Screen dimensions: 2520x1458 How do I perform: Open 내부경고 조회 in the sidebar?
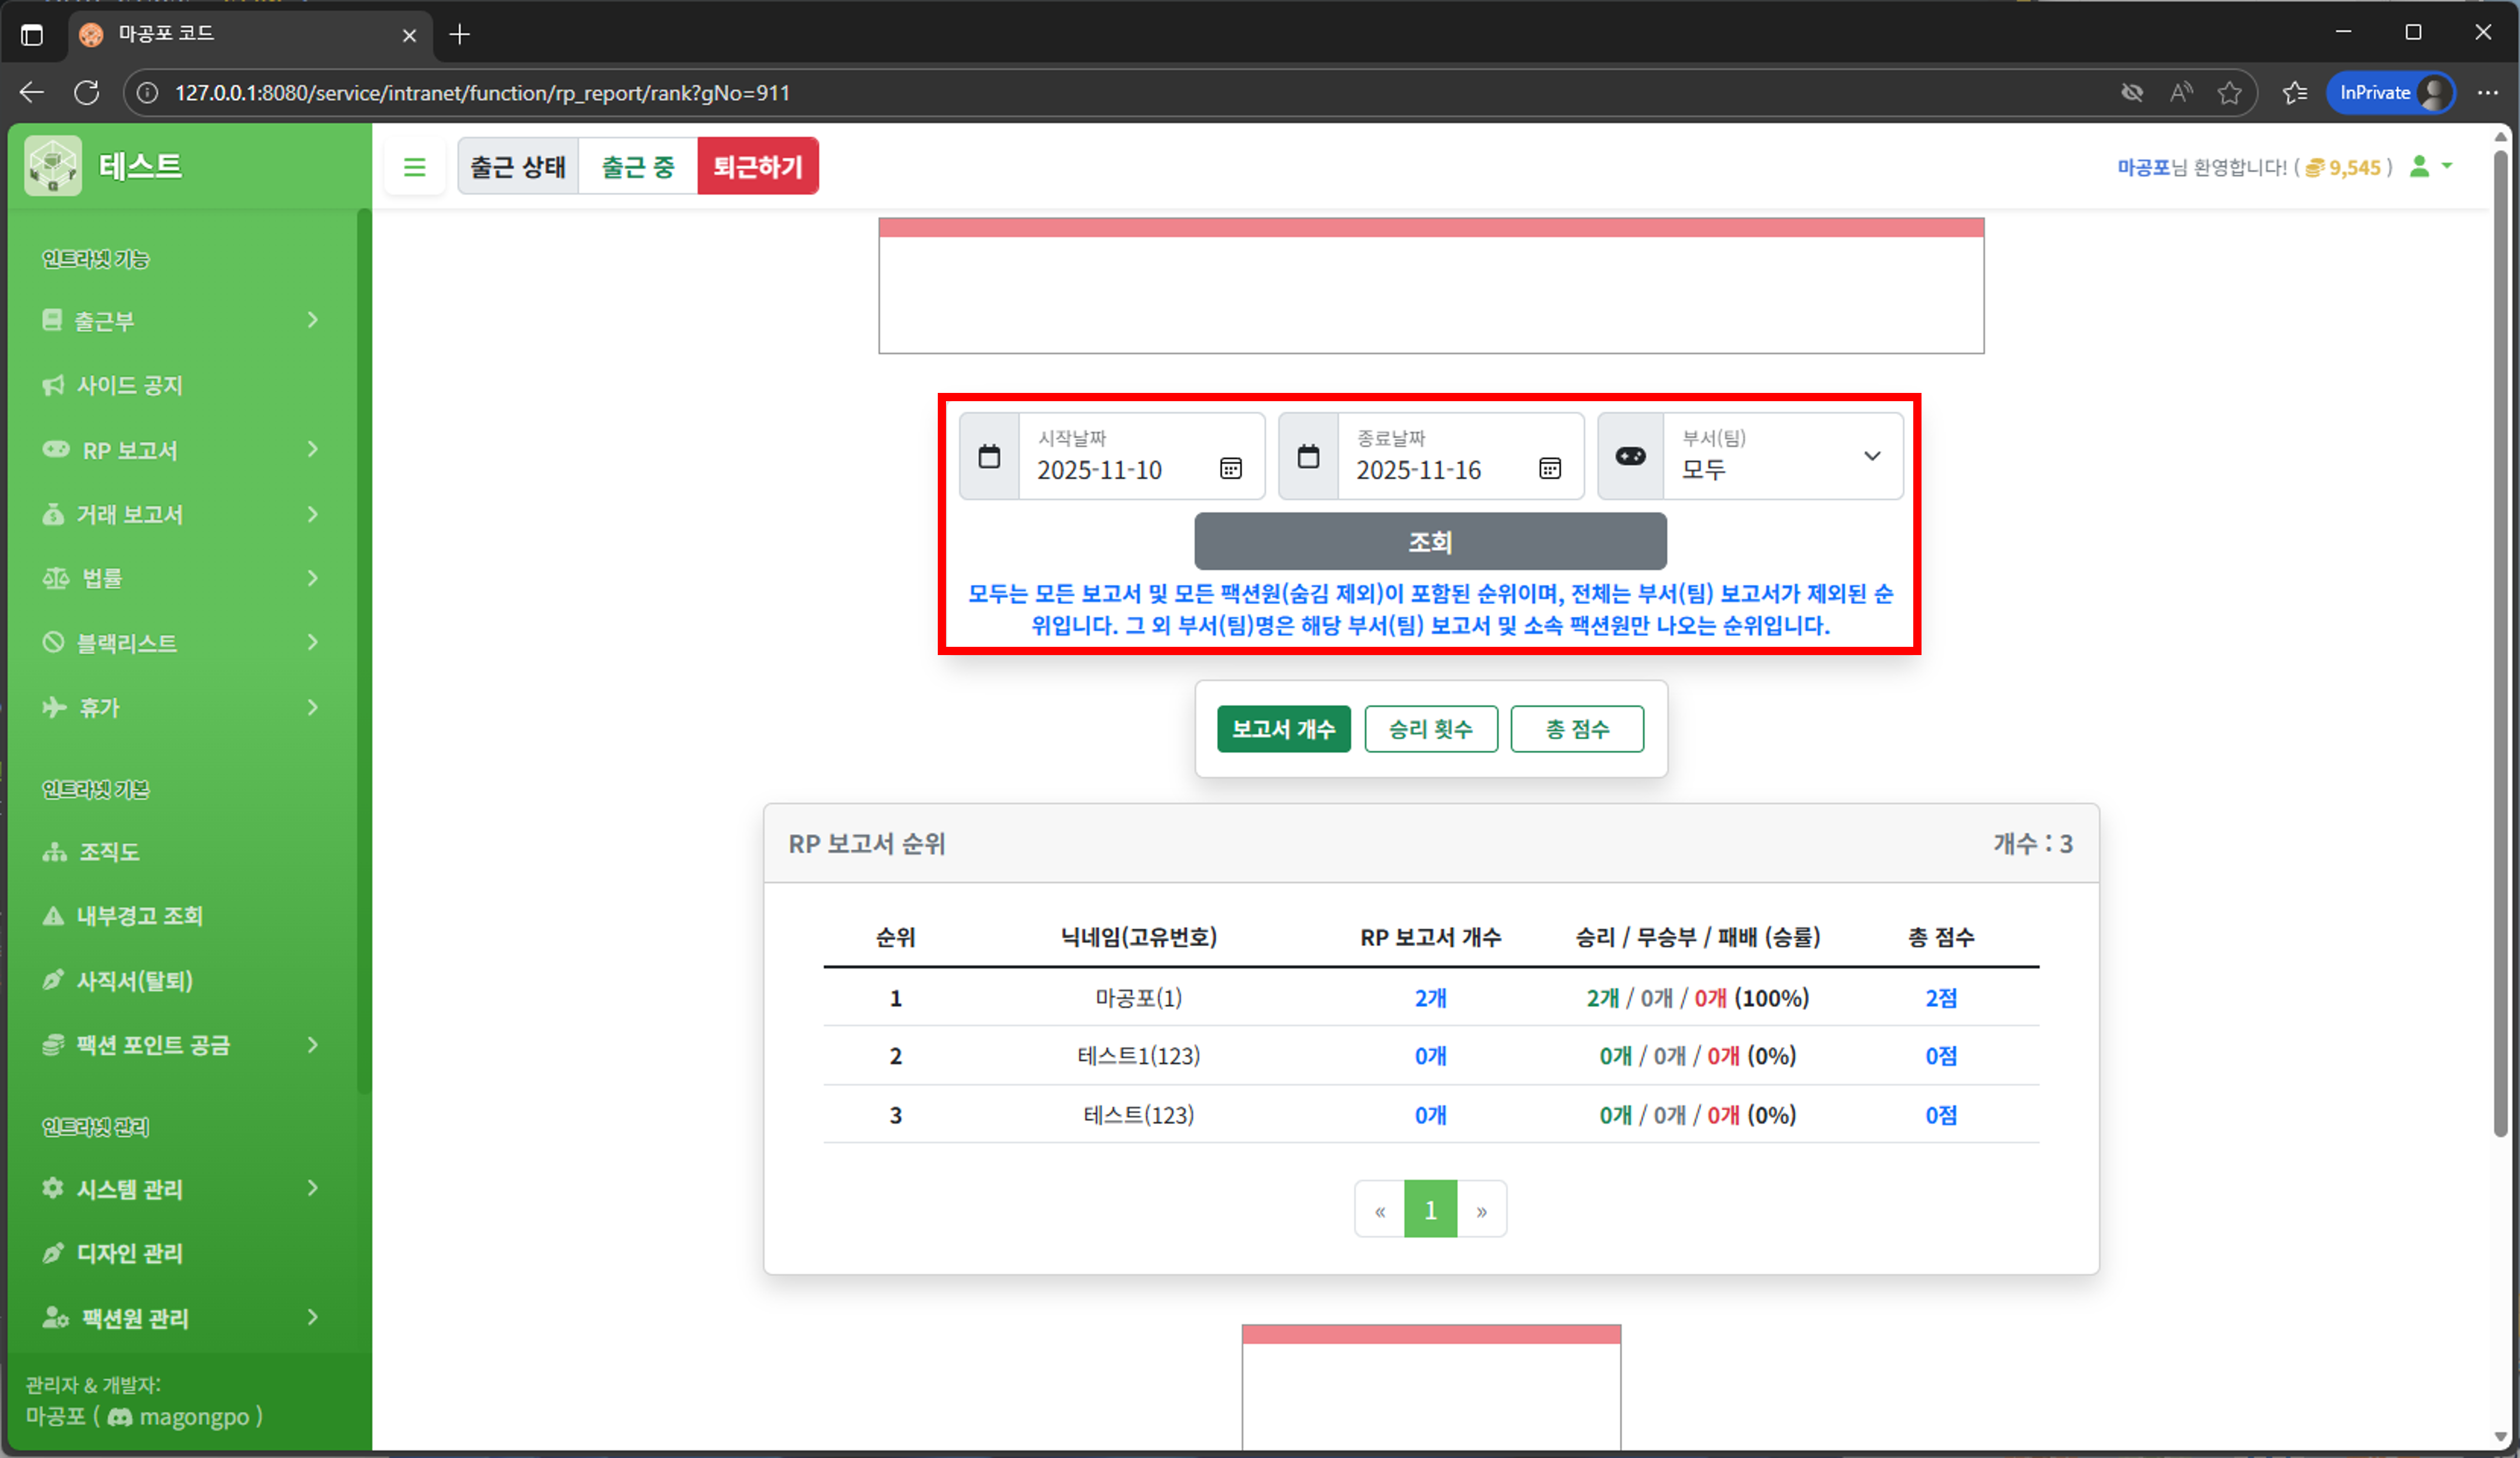click(x=139, y=916)
